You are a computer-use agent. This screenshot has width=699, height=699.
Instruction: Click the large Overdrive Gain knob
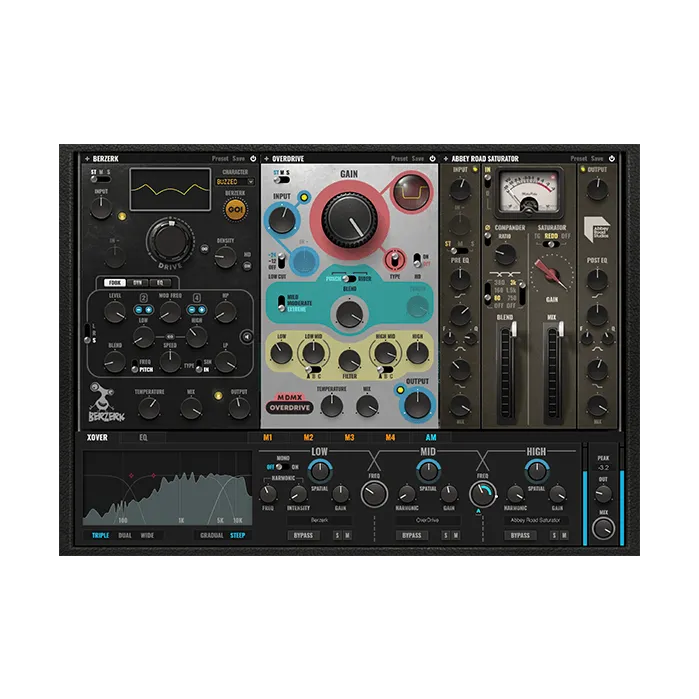tap(349, 219)
